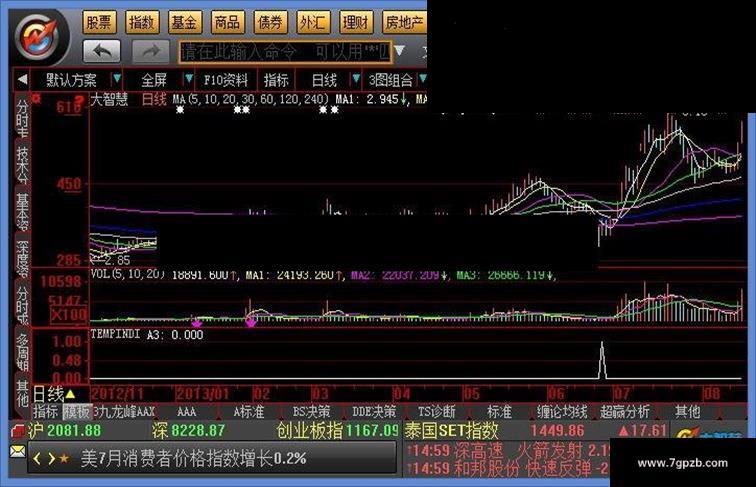Open news headline 美7月消费者价格指数增长0.2%
The height and width of the screenshot is (487, 756).
point(193,459)
